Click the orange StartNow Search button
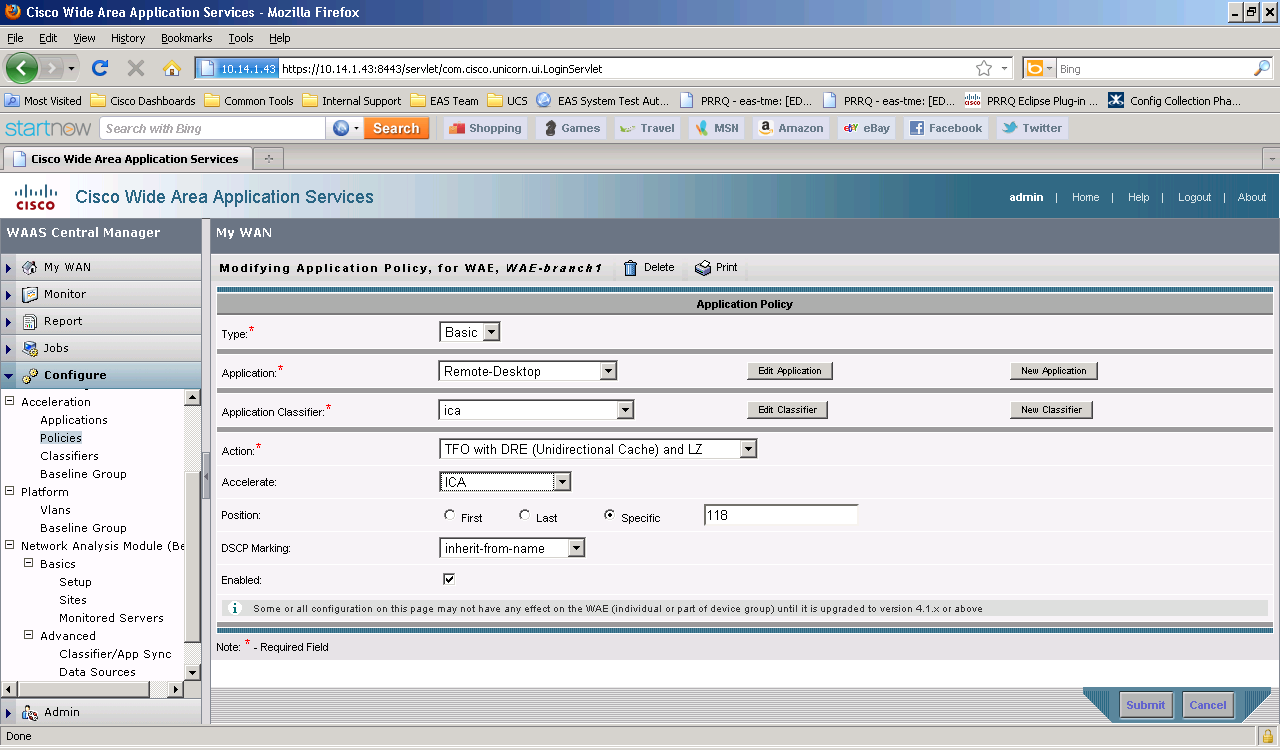Screen dimensions: 1280x750 click(x=396, y=128)
